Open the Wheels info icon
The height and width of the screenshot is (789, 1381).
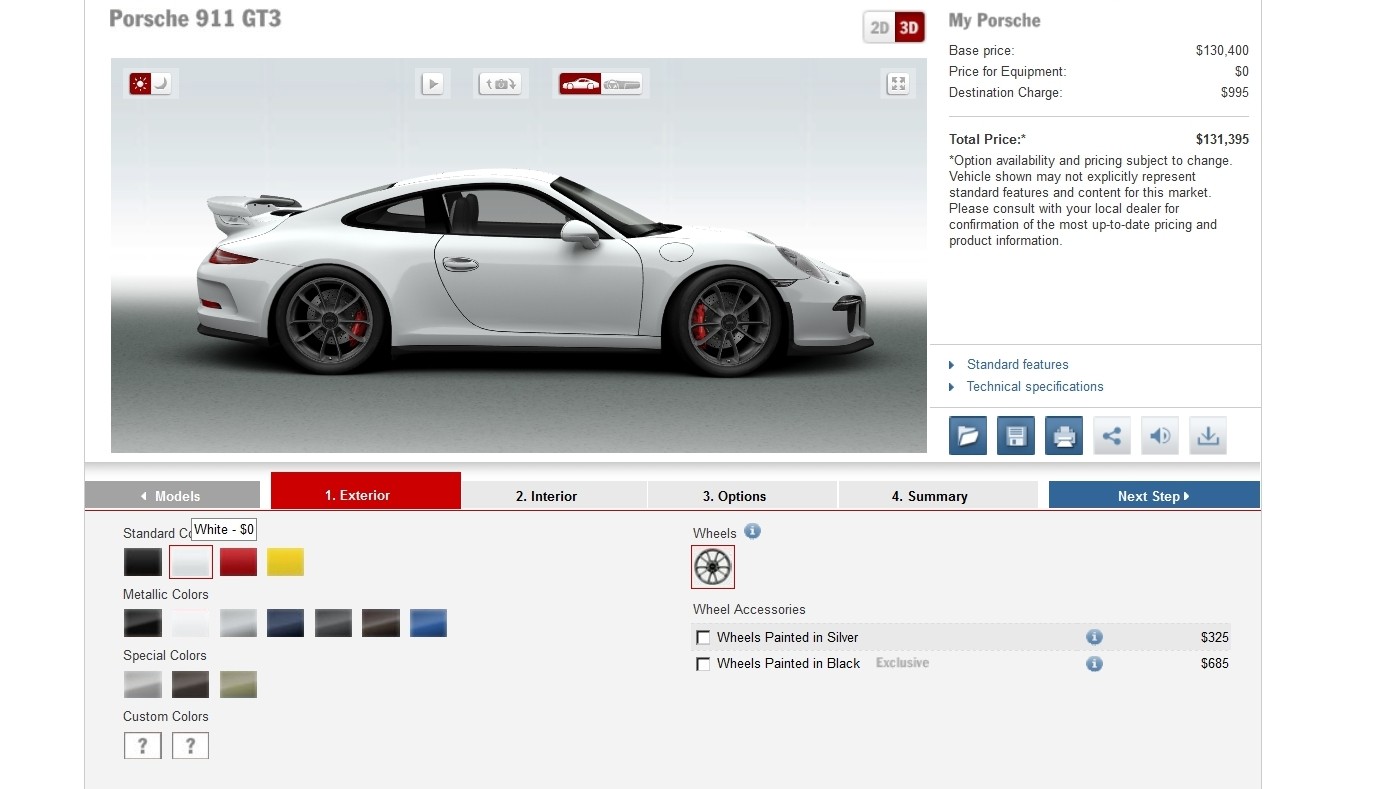click(x=753, y=531)
